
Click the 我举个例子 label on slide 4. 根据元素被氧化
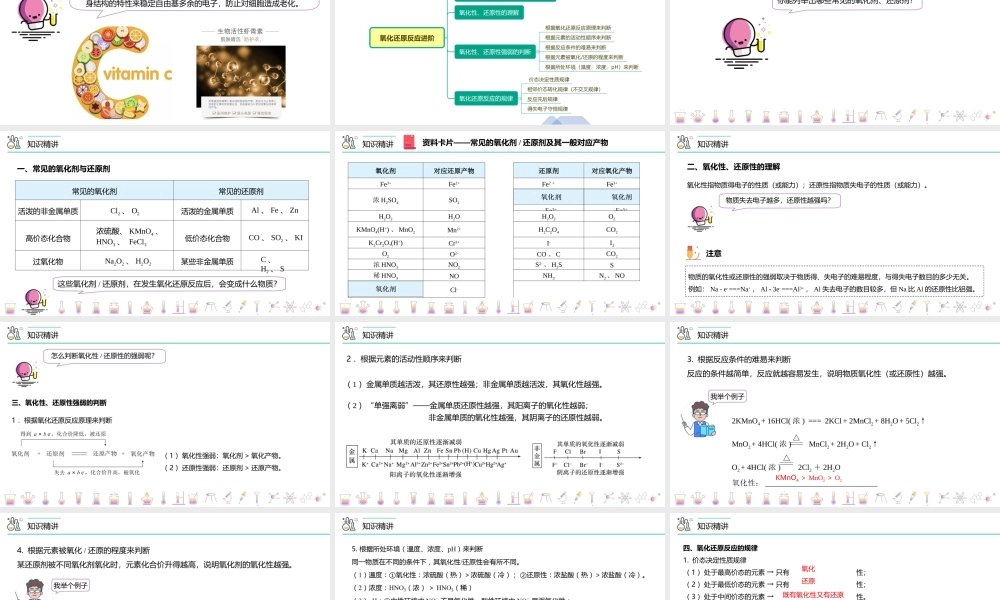point(71,585)
